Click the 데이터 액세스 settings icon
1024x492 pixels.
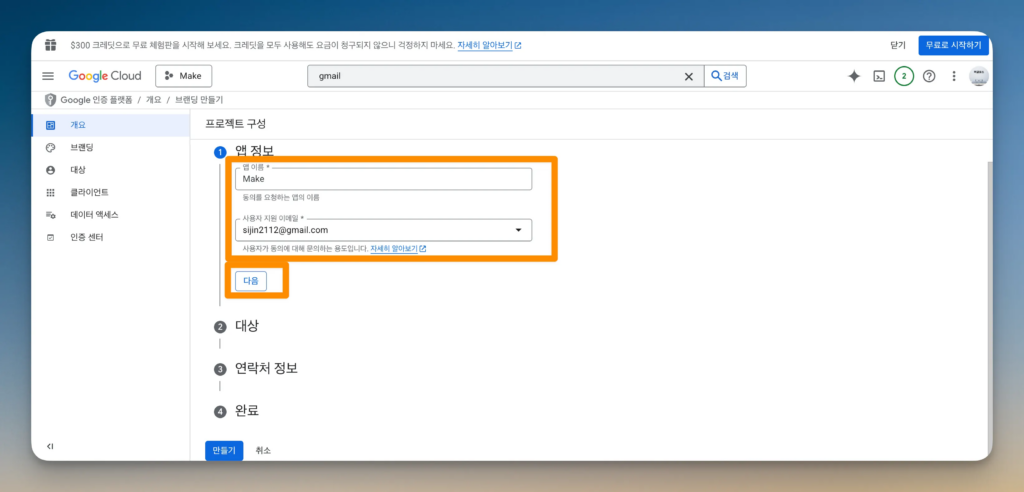[50, 214]
